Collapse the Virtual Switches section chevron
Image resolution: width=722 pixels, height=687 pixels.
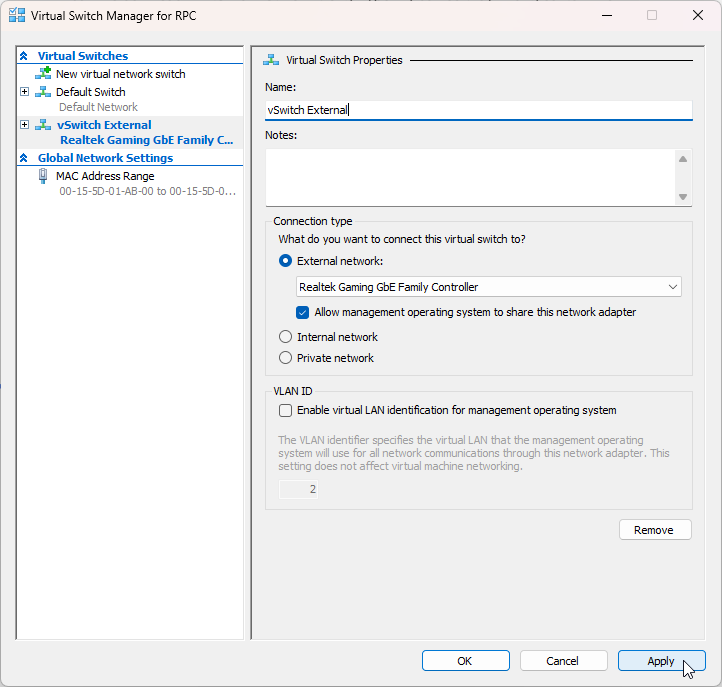pos(24,56)
